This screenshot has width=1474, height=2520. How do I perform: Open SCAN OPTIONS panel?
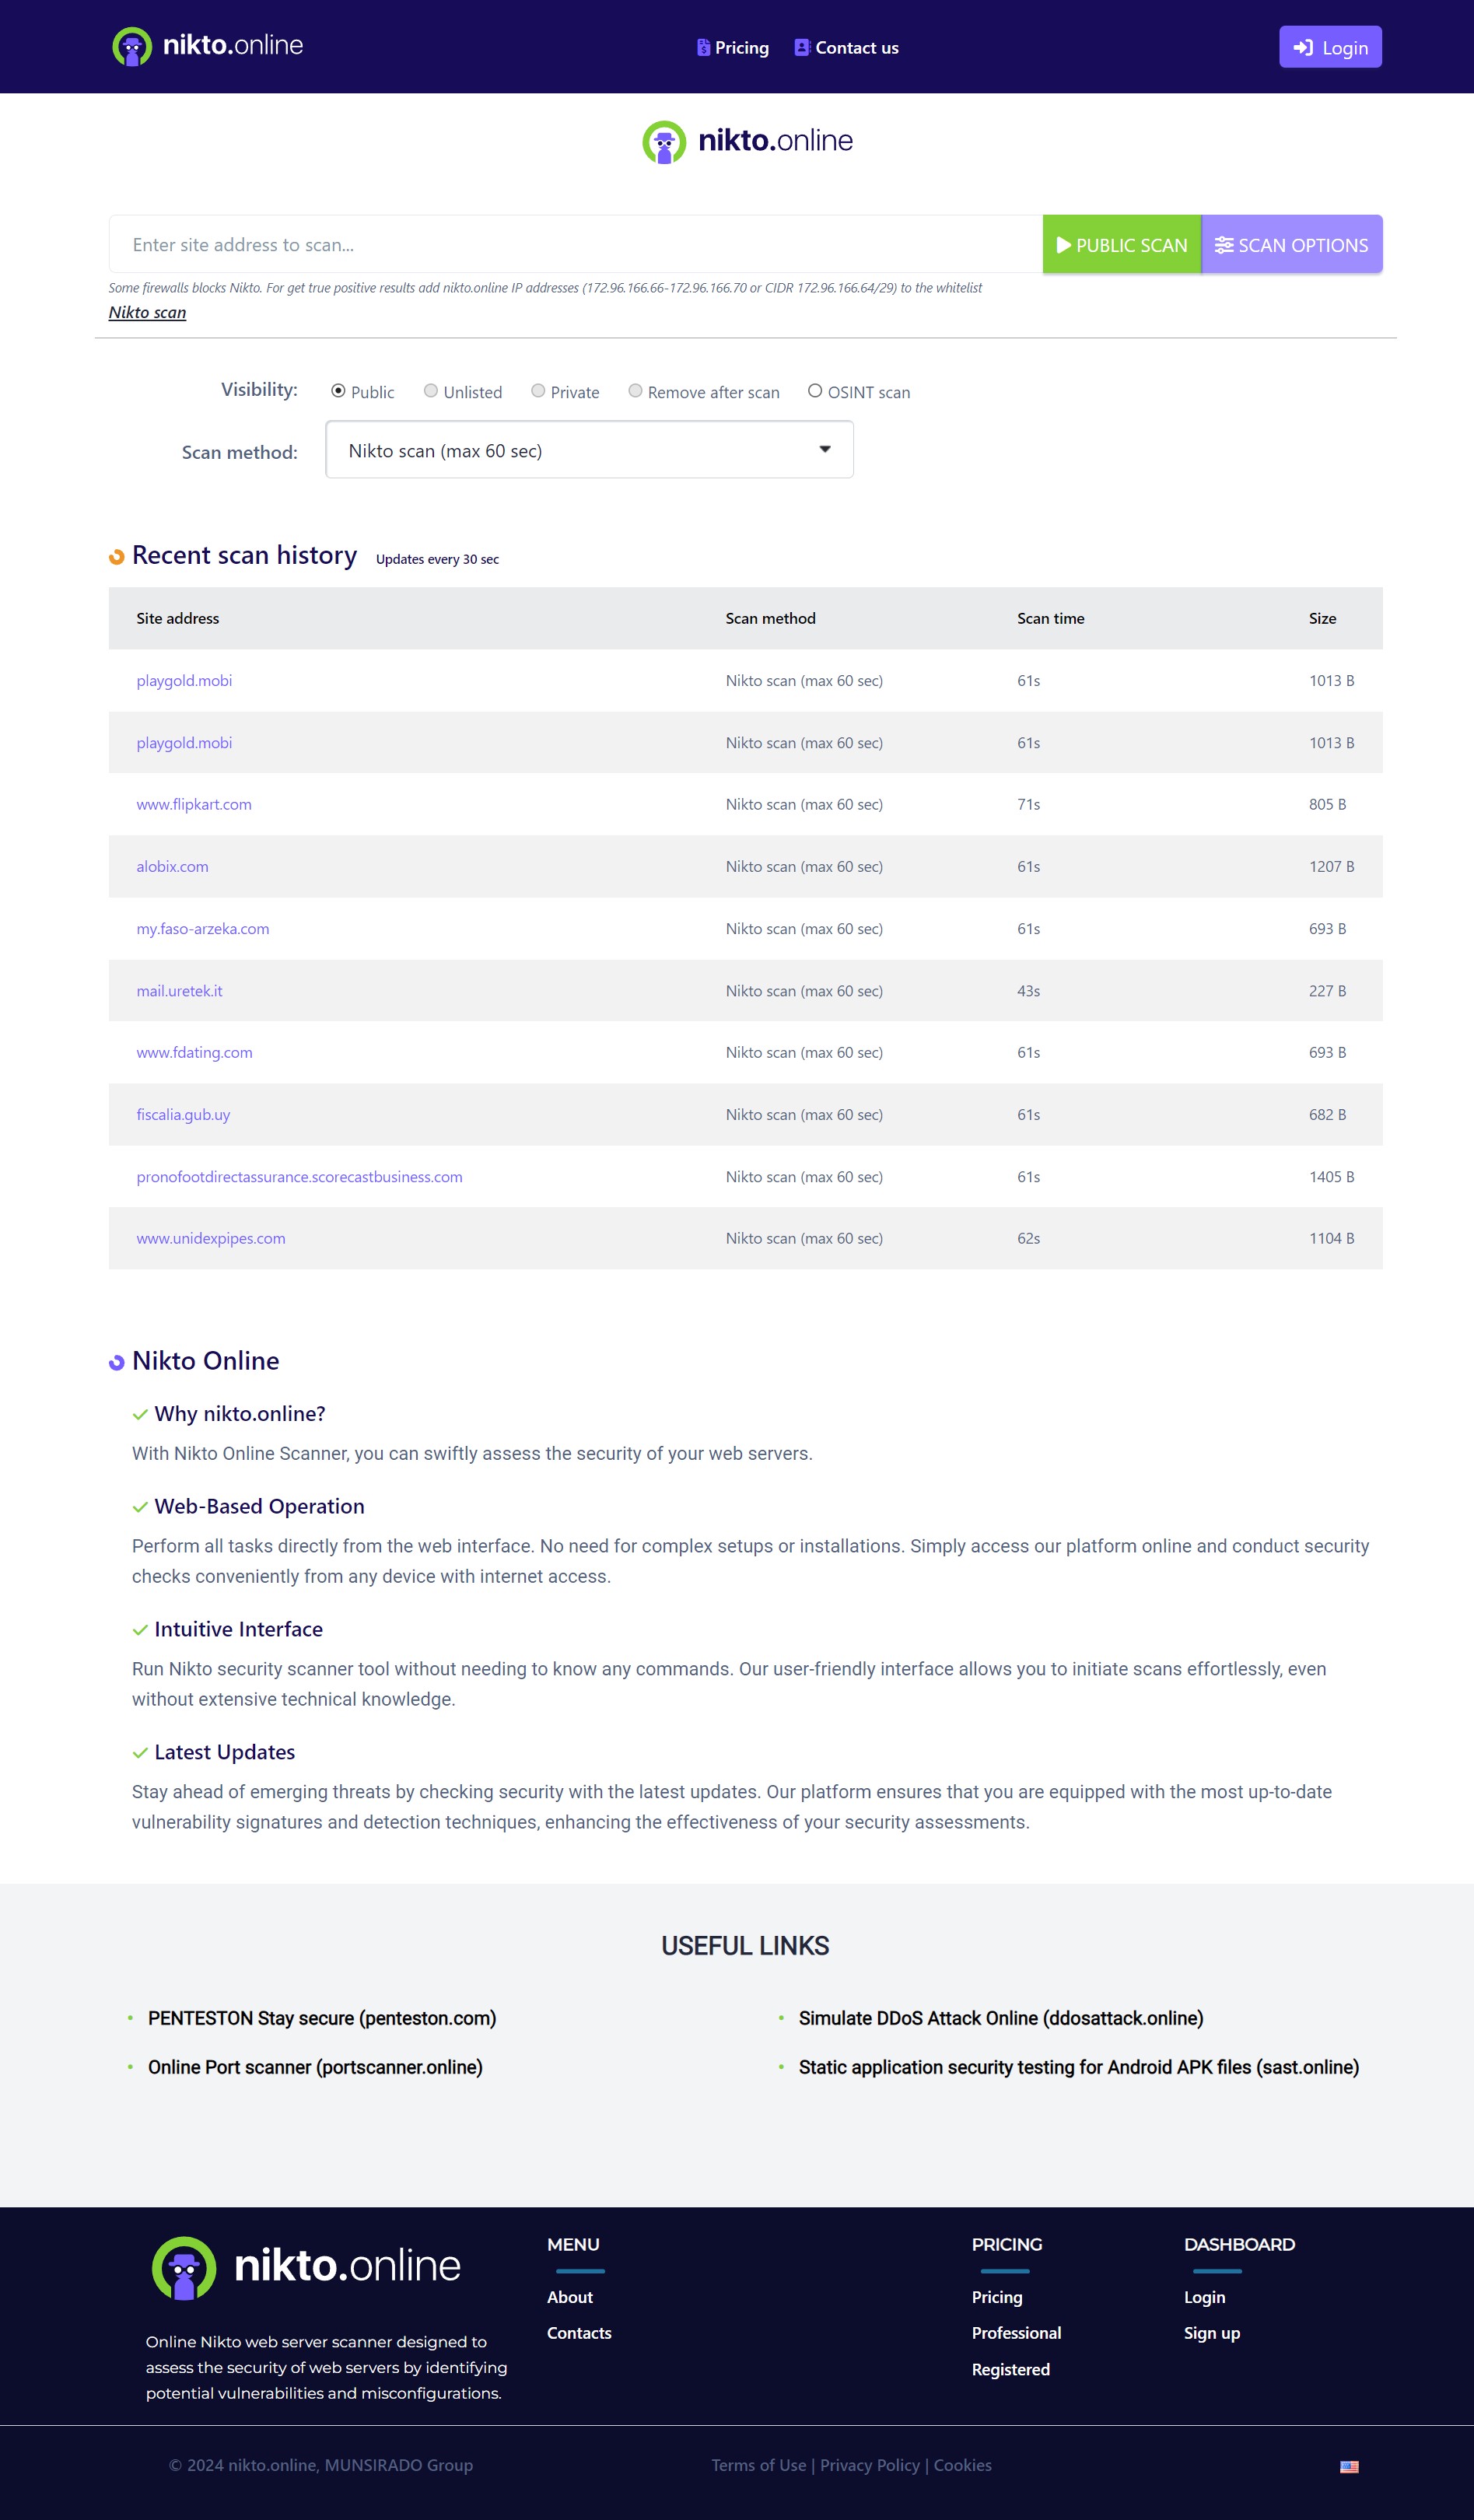coord(1291,245)
